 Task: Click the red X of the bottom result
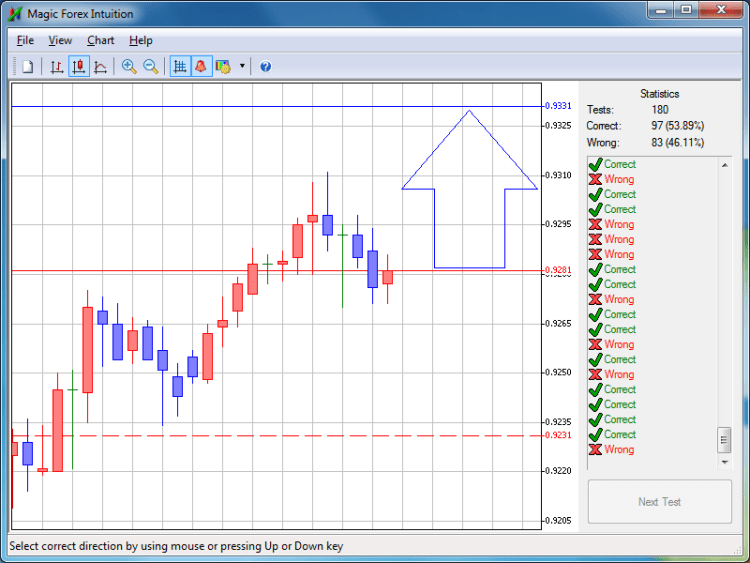596,450
